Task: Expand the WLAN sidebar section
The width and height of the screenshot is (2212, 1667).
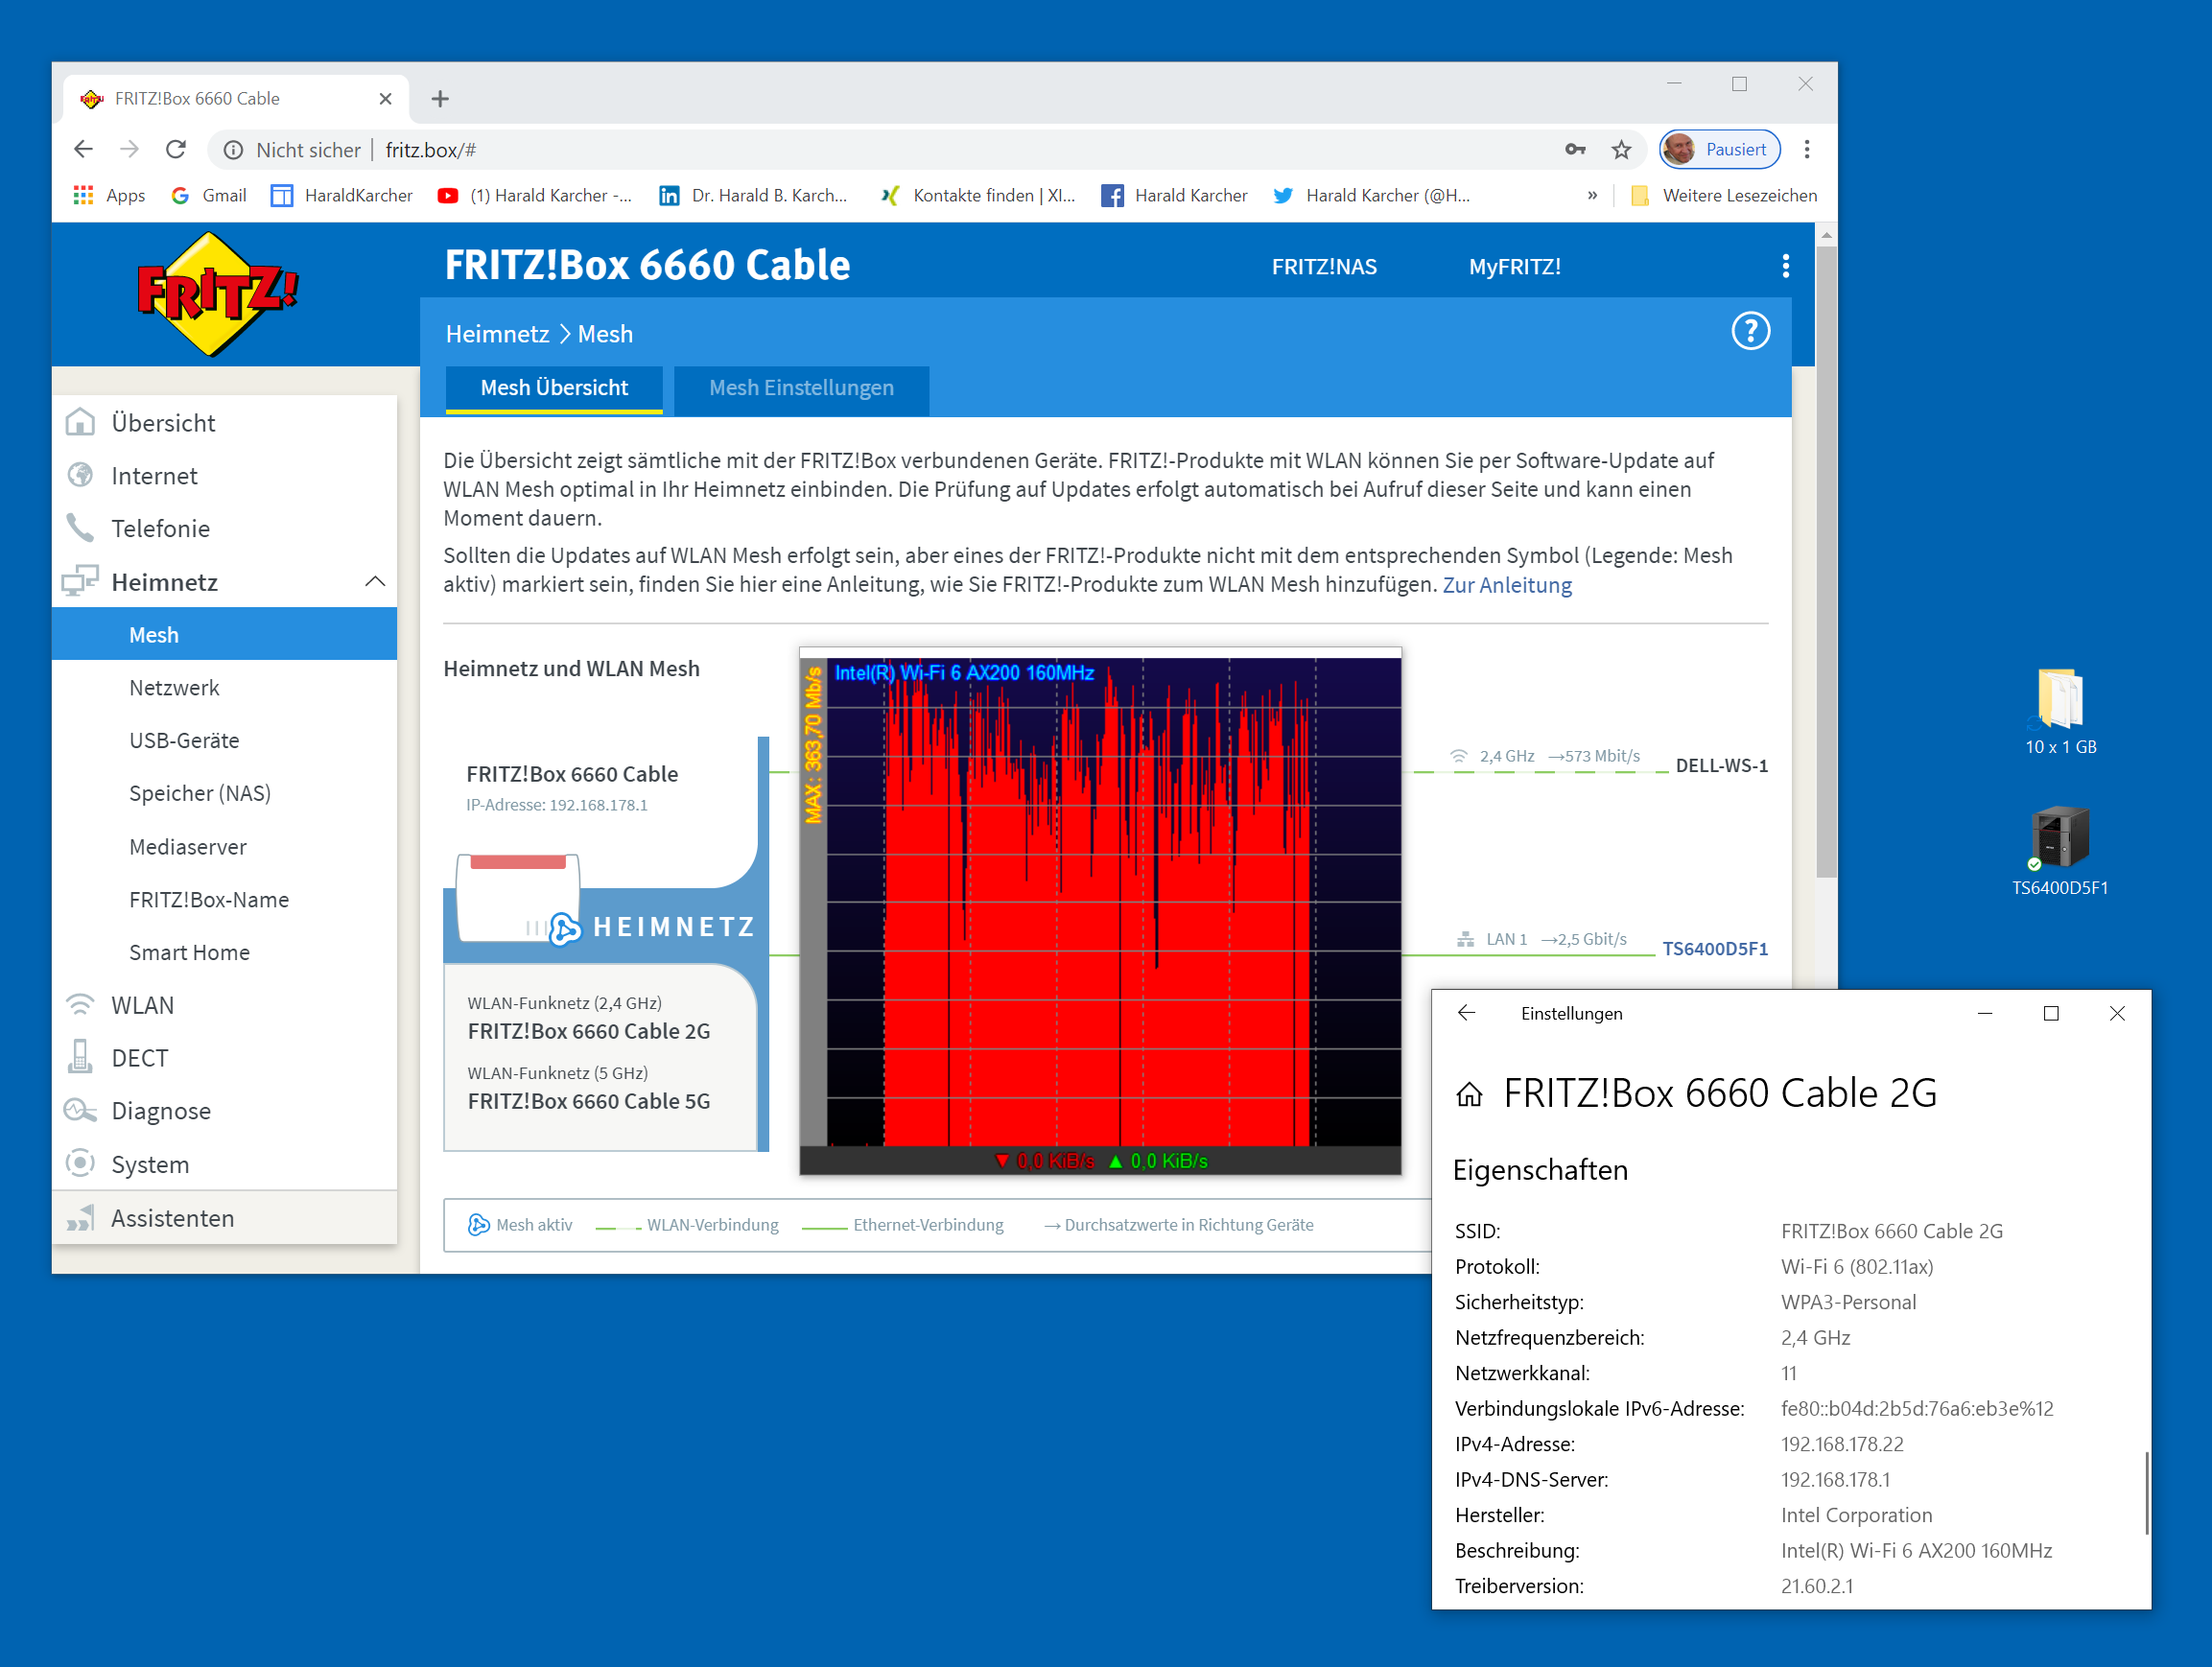Action: click(x=142, y=1005)
